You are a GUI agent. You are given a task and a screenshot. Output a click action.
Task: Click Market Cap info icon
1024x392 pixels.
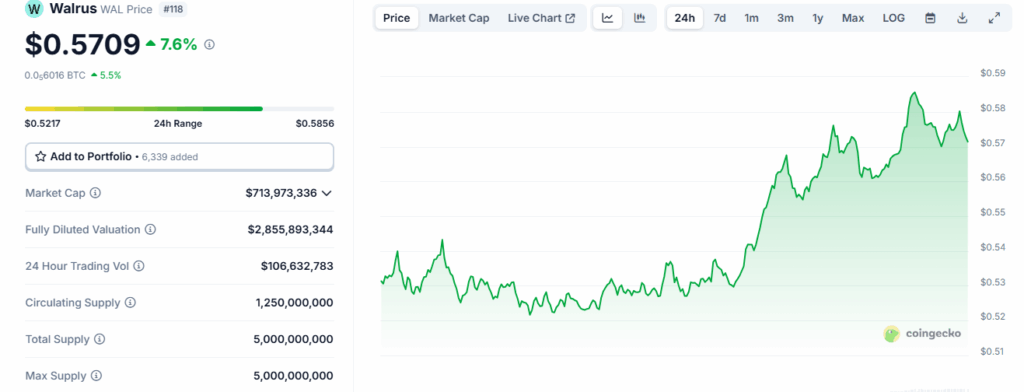(x=95, y=193)
